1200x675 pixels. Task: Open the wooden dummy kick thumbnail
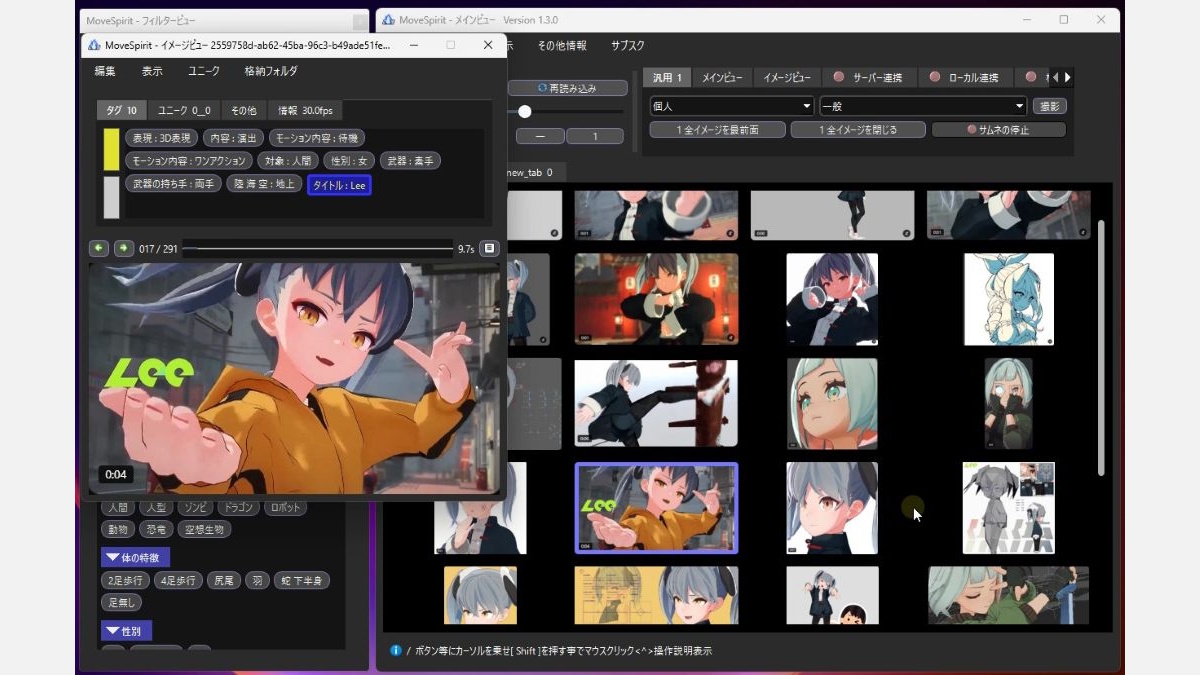click(x=656, y=403)
